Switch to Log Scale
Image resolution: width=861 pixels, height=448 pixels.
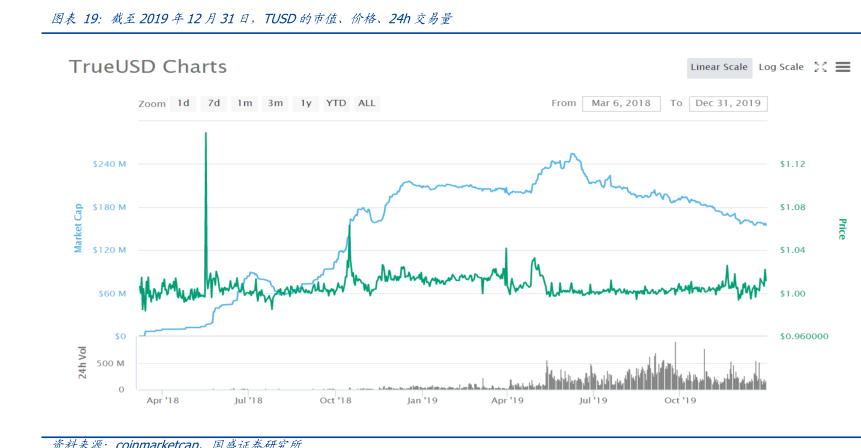781,67
